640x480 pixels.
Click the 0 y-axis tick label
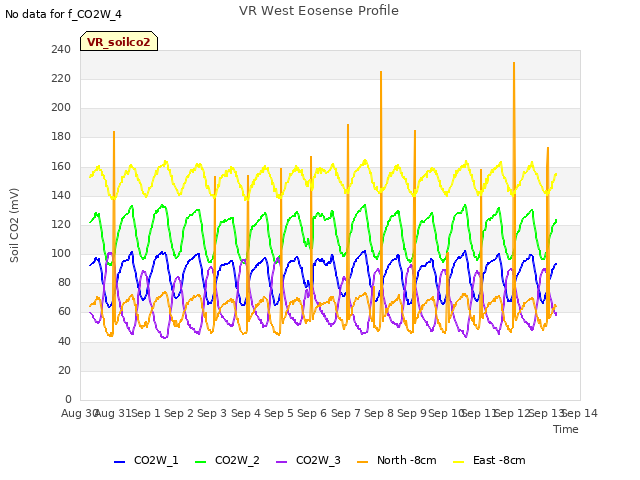pos(68,399)
